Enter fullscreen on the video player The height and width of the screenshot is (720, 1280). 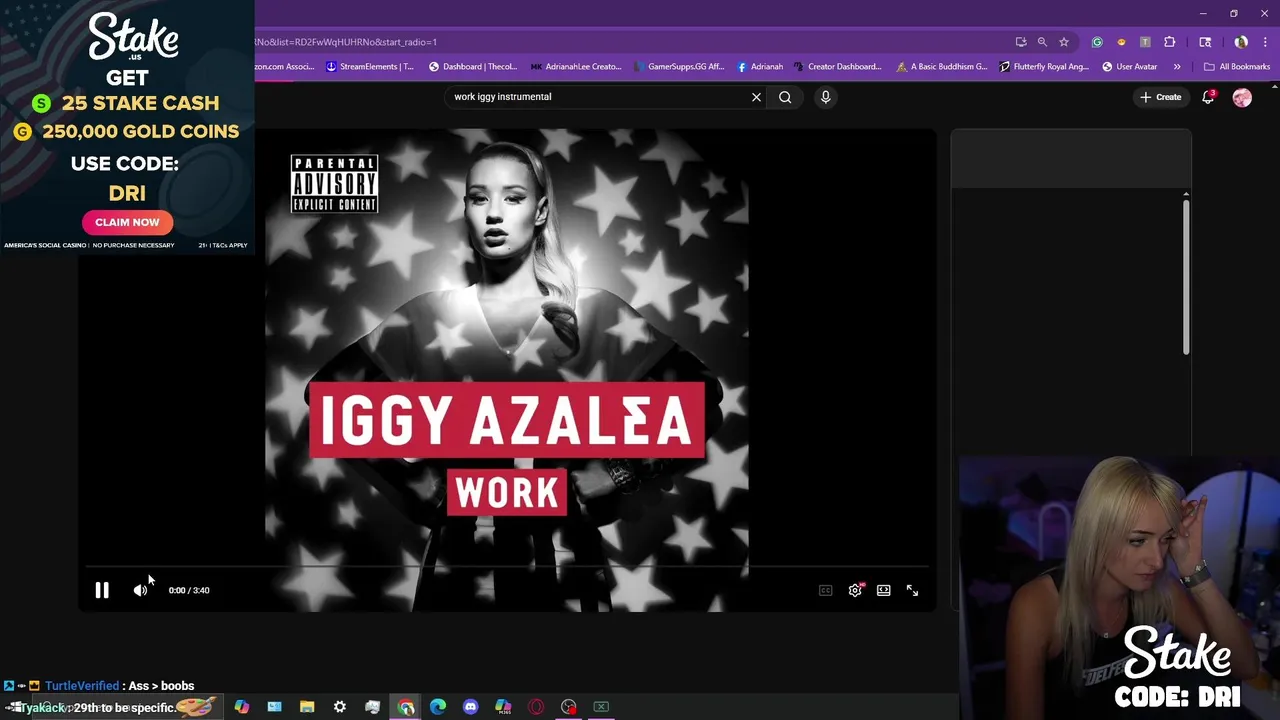(912, 590)
